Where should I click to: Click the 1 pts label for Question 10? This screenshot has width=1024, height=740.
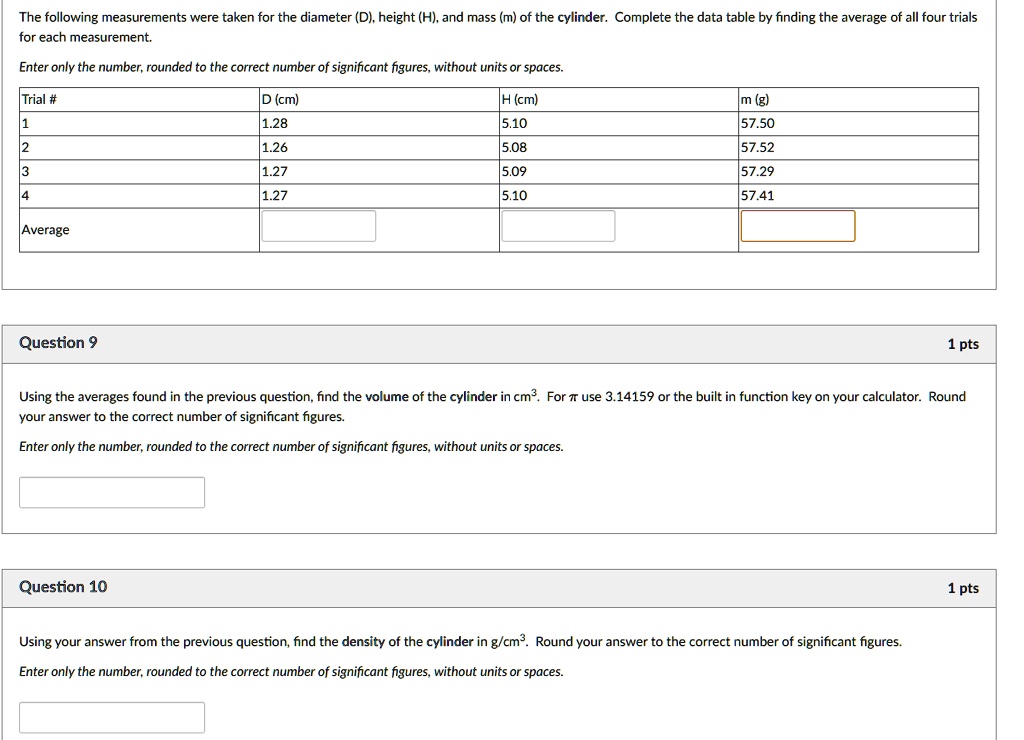[962, 588]
